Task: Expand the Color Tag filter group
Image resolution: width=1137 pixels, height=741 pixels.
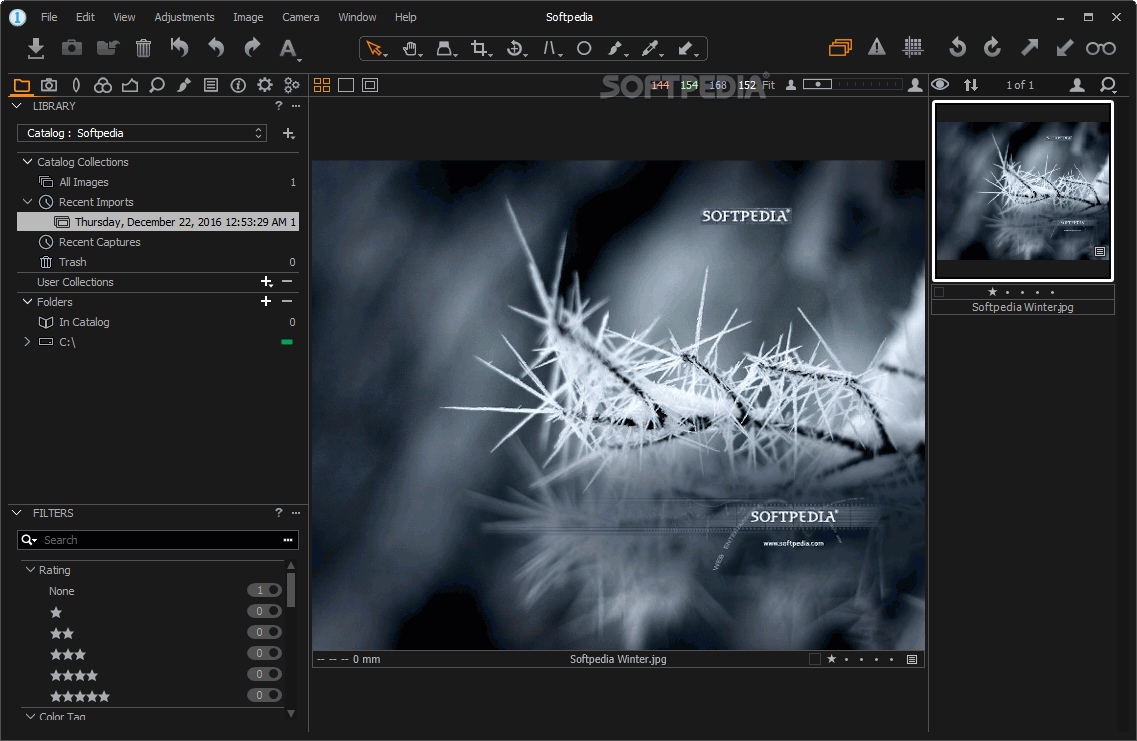Action: 30,716
